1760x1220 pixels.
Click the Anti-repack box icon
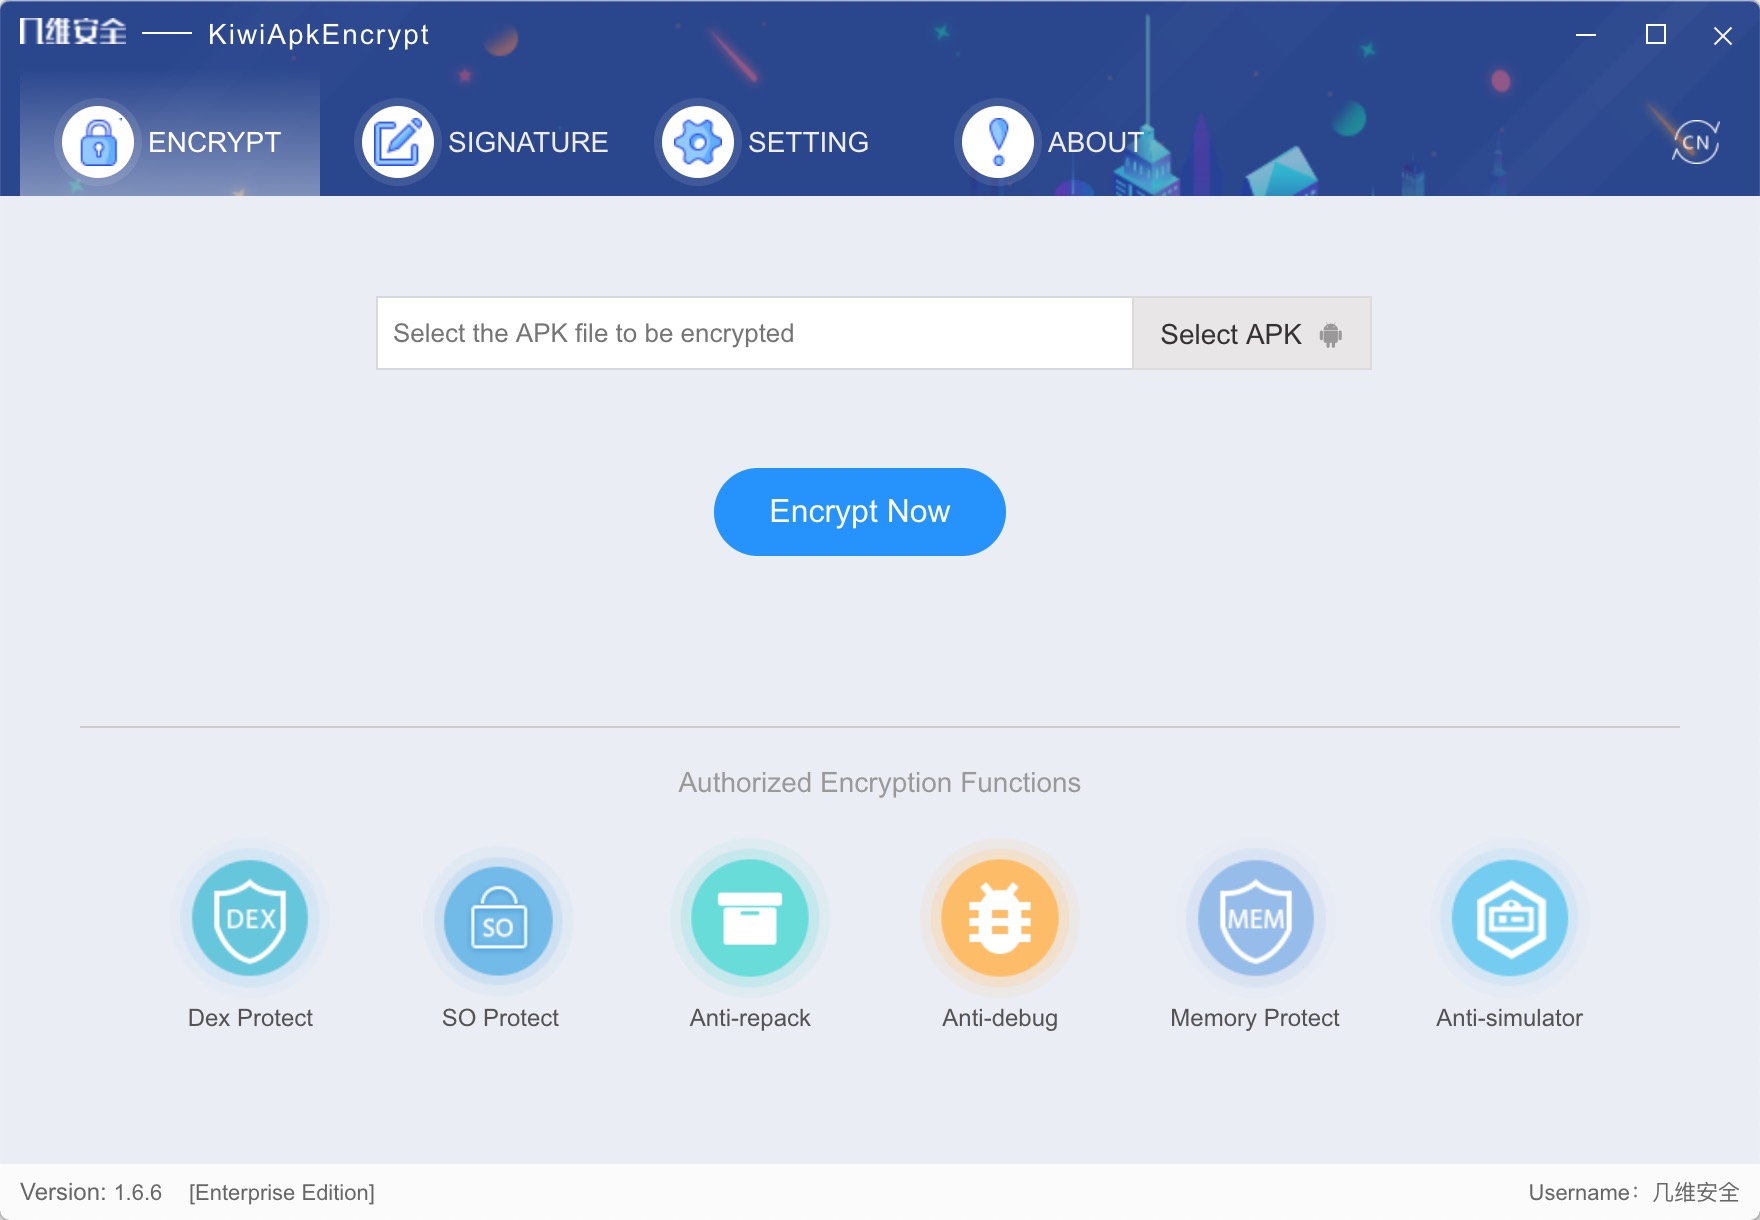tap(750, 918)
